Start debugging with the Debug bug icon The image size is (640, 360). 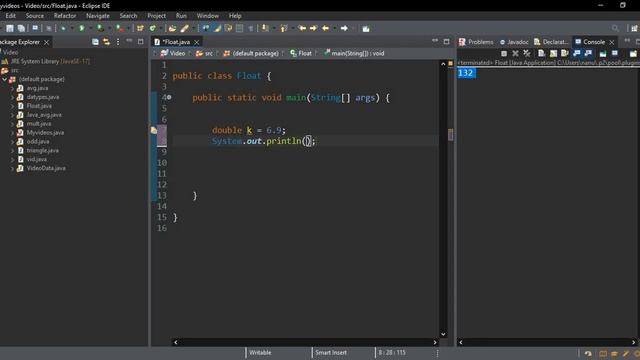pos(63,28)
